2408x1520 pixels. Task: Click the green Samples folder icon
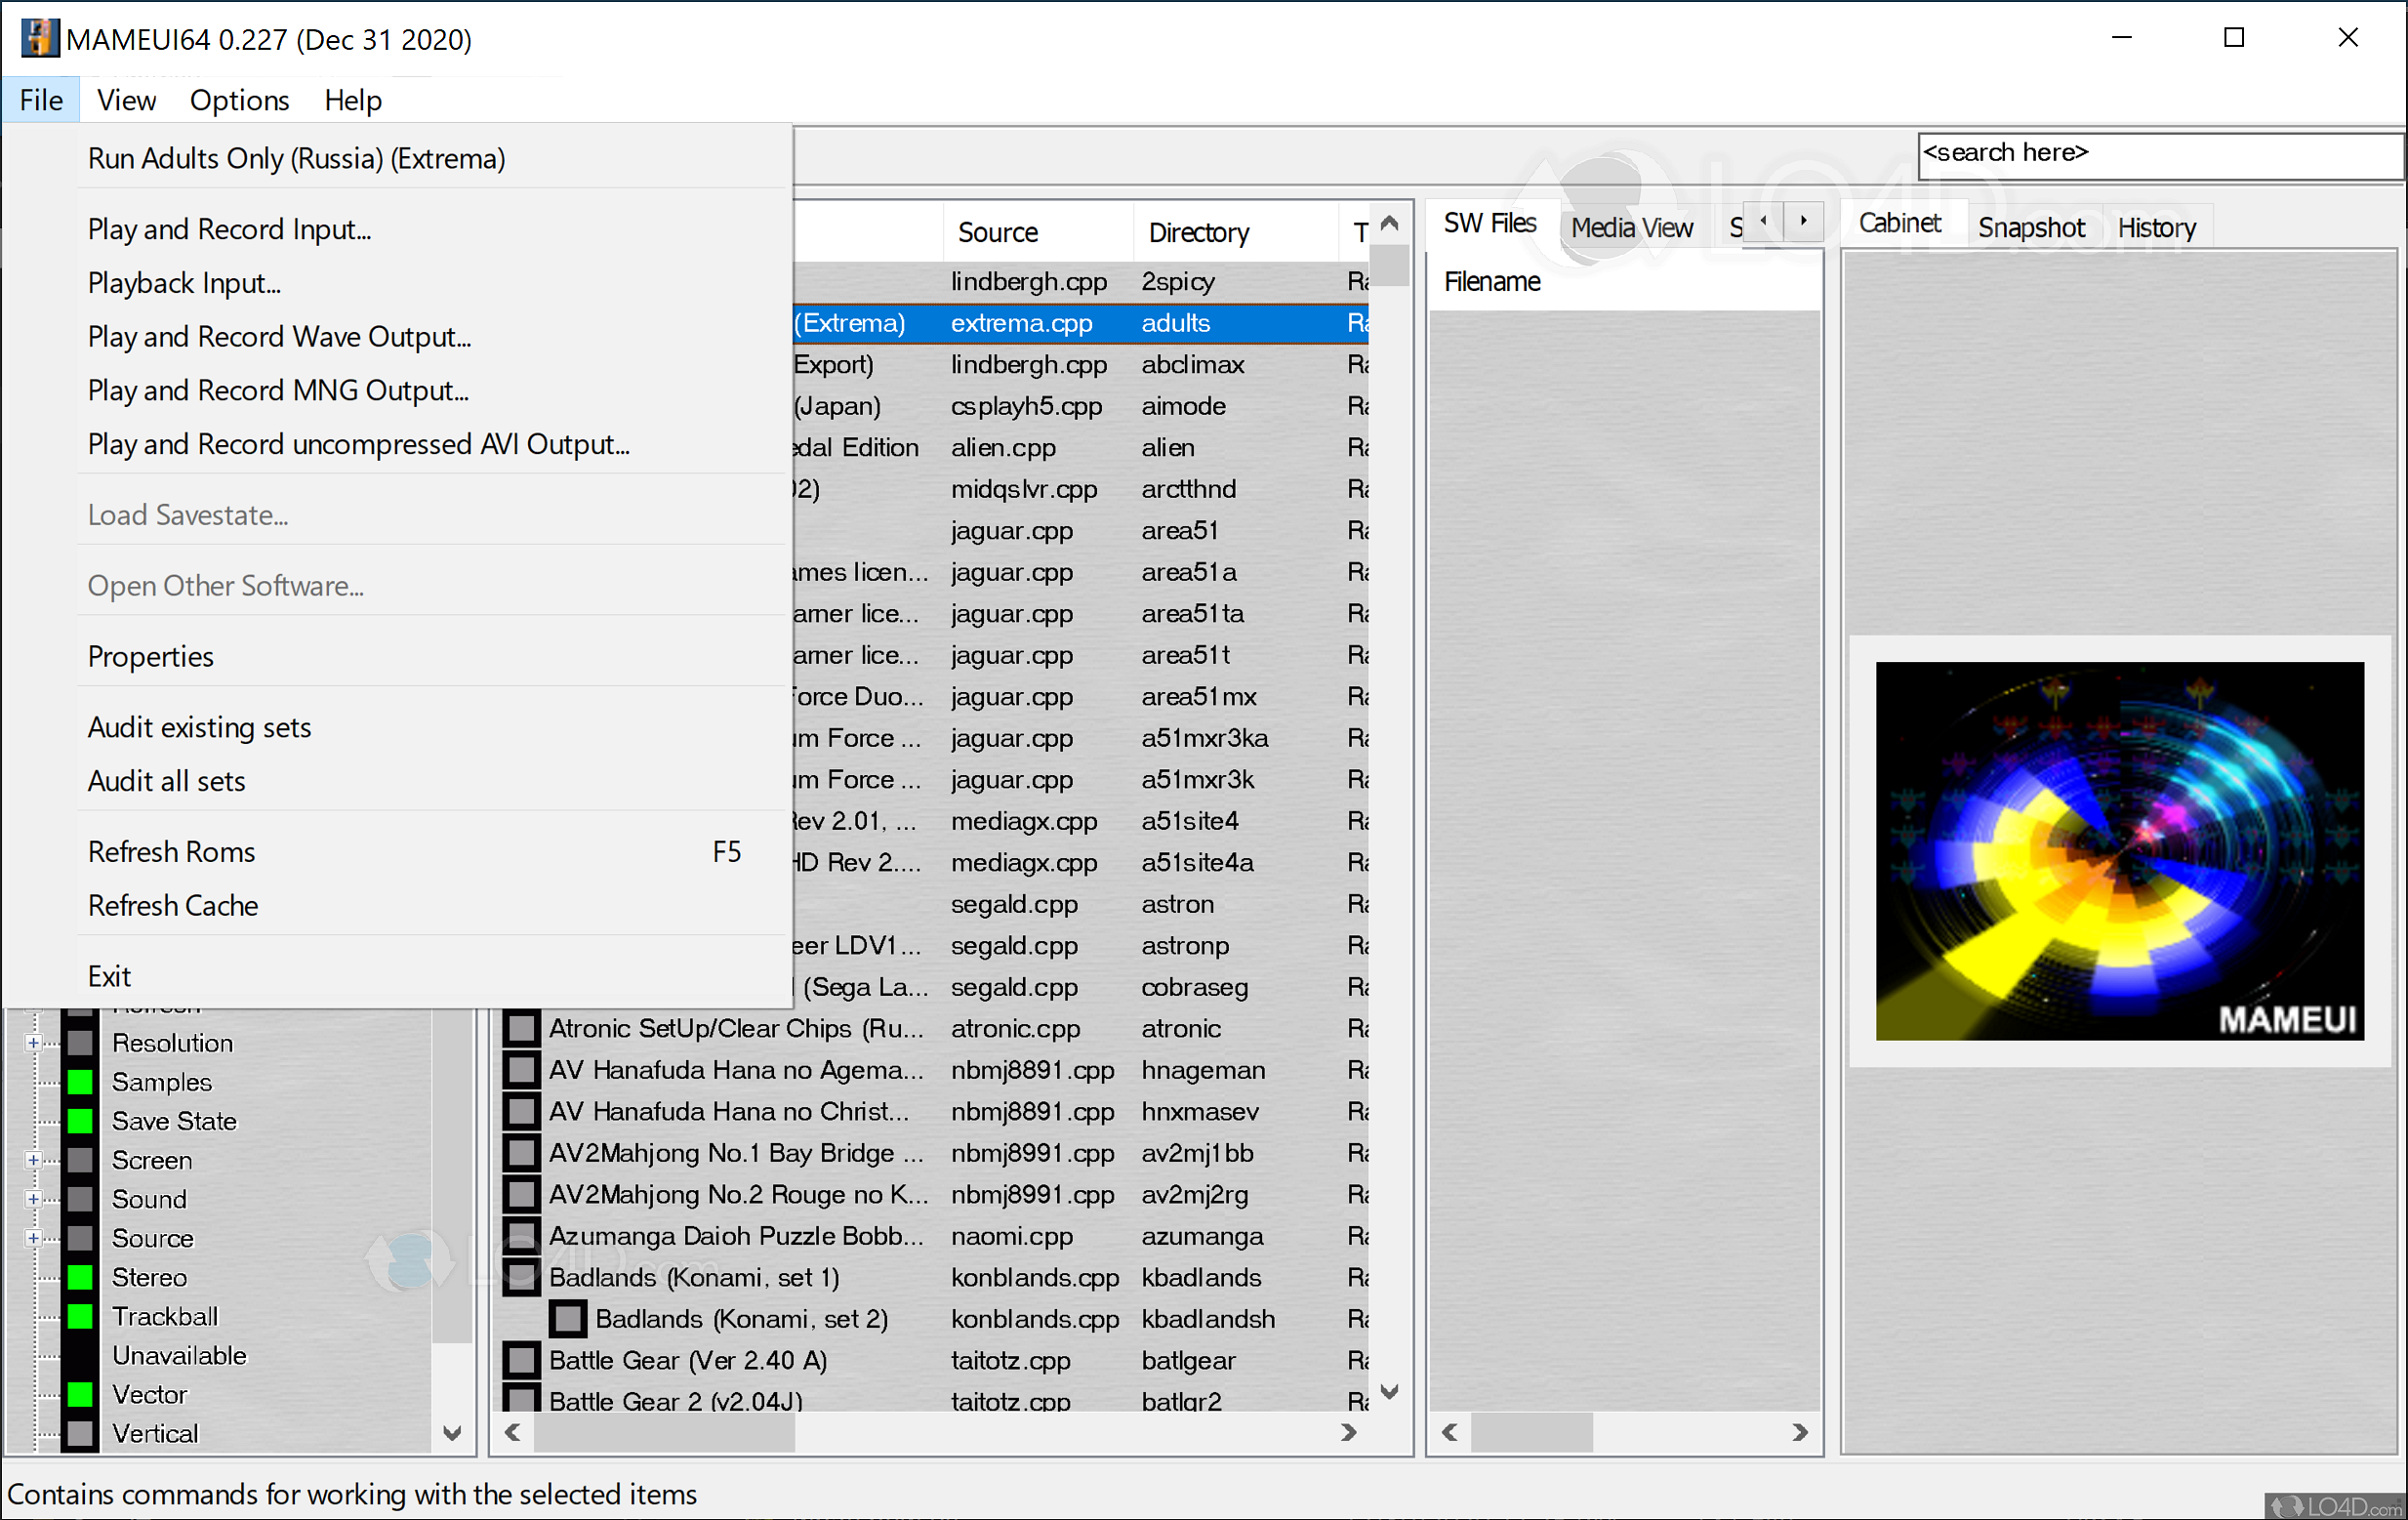[x=80, y=1082]
